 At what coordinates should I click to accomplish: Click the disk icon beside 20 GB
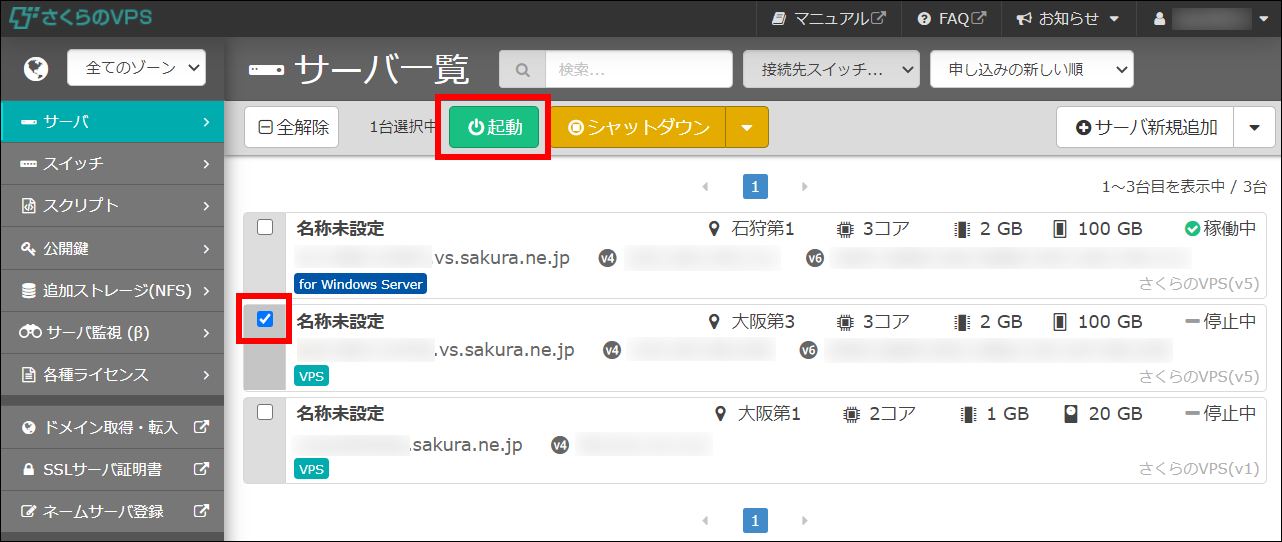point(1071,413)
